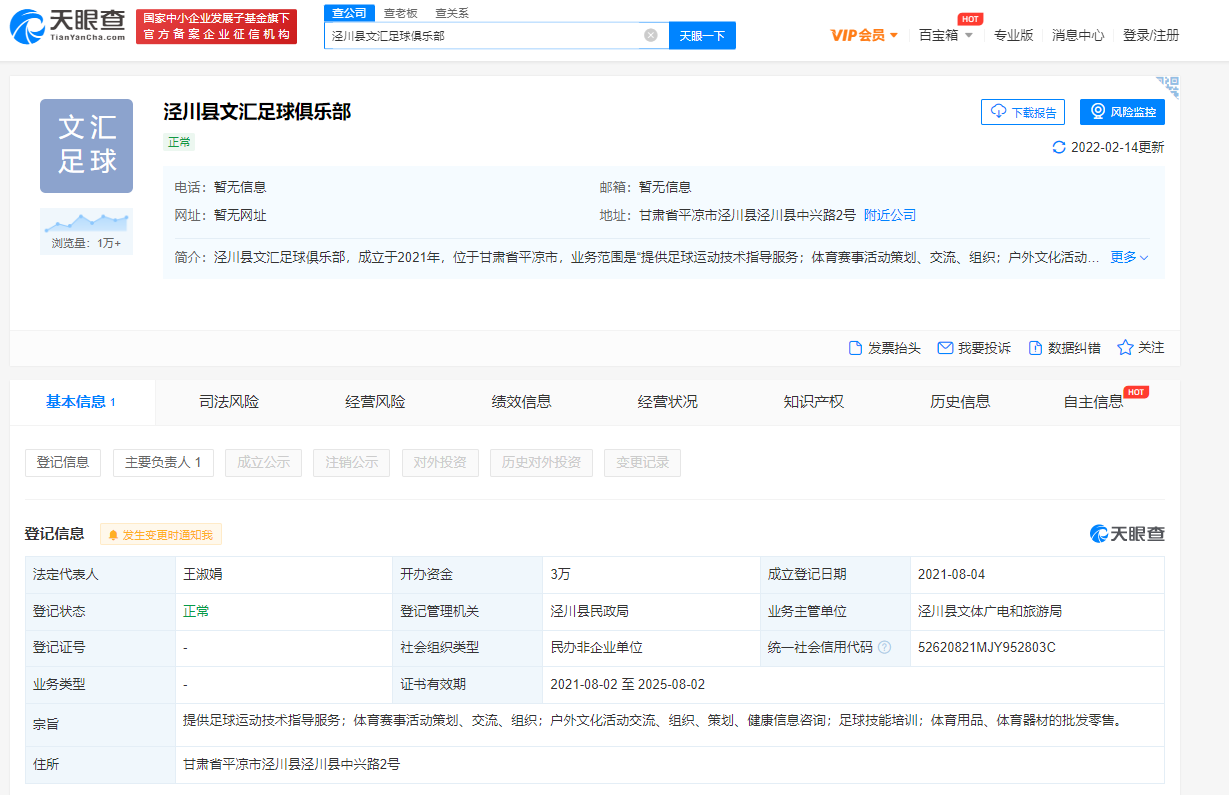Expand 更多 to show full company introduction

click(x=1123, y=257)
